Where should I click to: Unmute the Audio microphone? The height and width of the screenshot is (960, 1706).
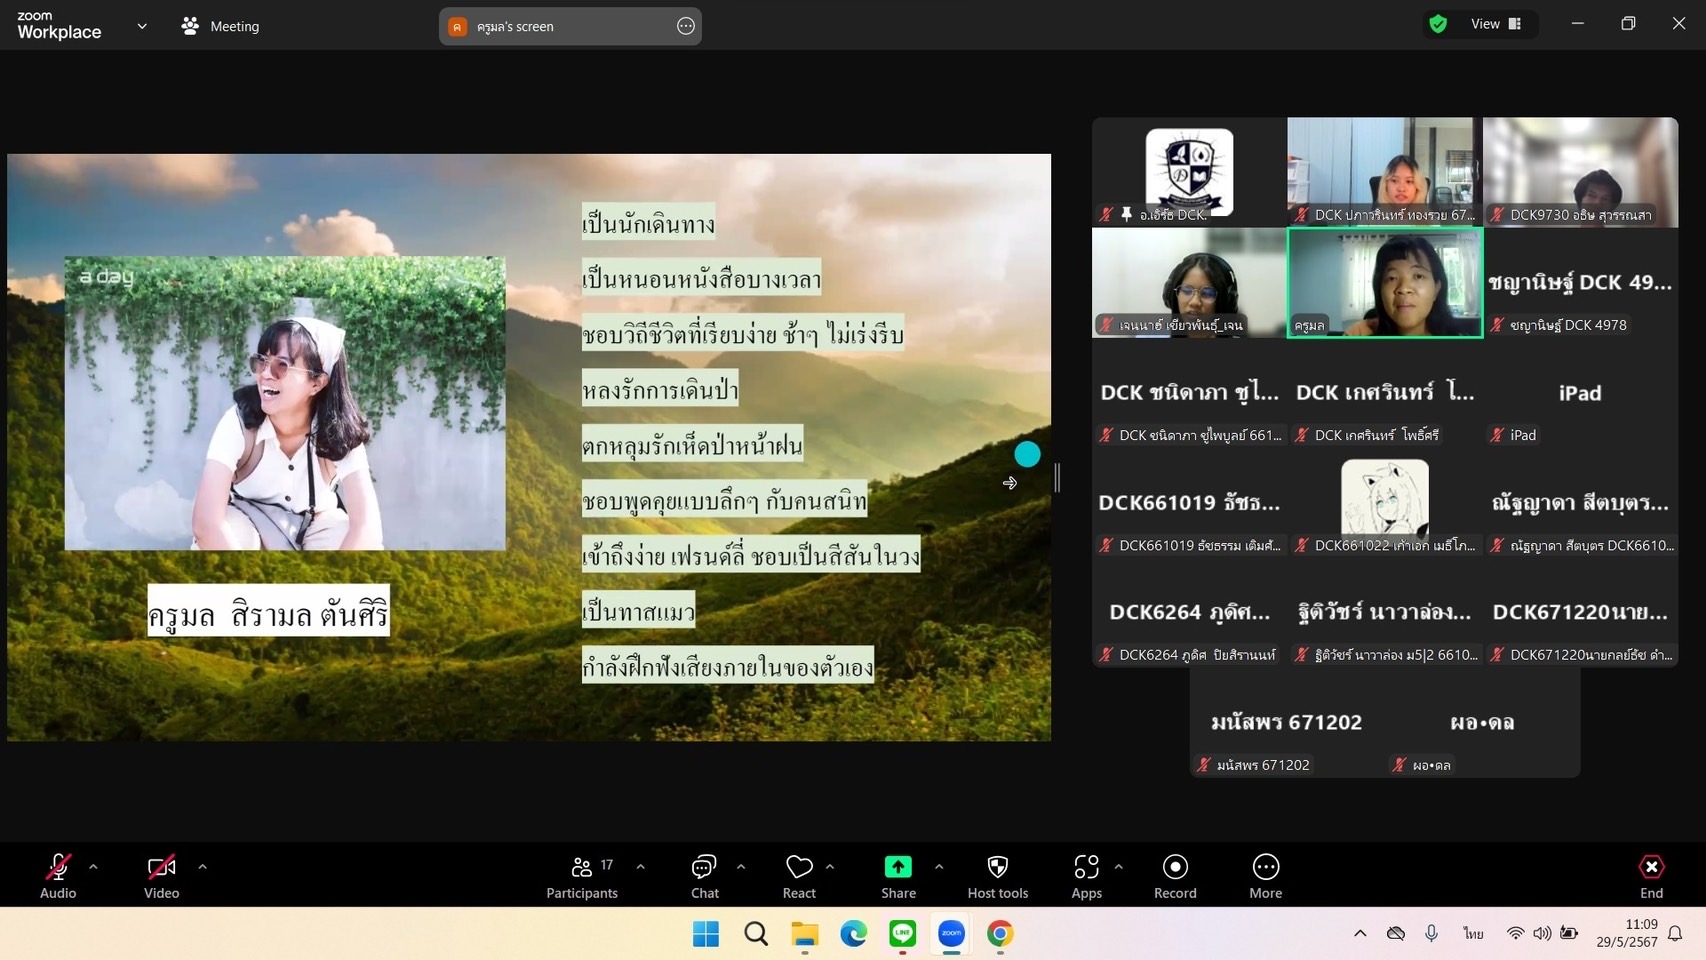(58, 875)
